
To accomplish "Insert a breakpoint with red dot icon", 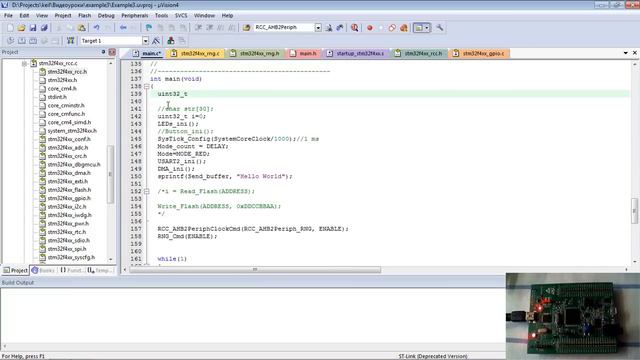I will pos(370,28).
